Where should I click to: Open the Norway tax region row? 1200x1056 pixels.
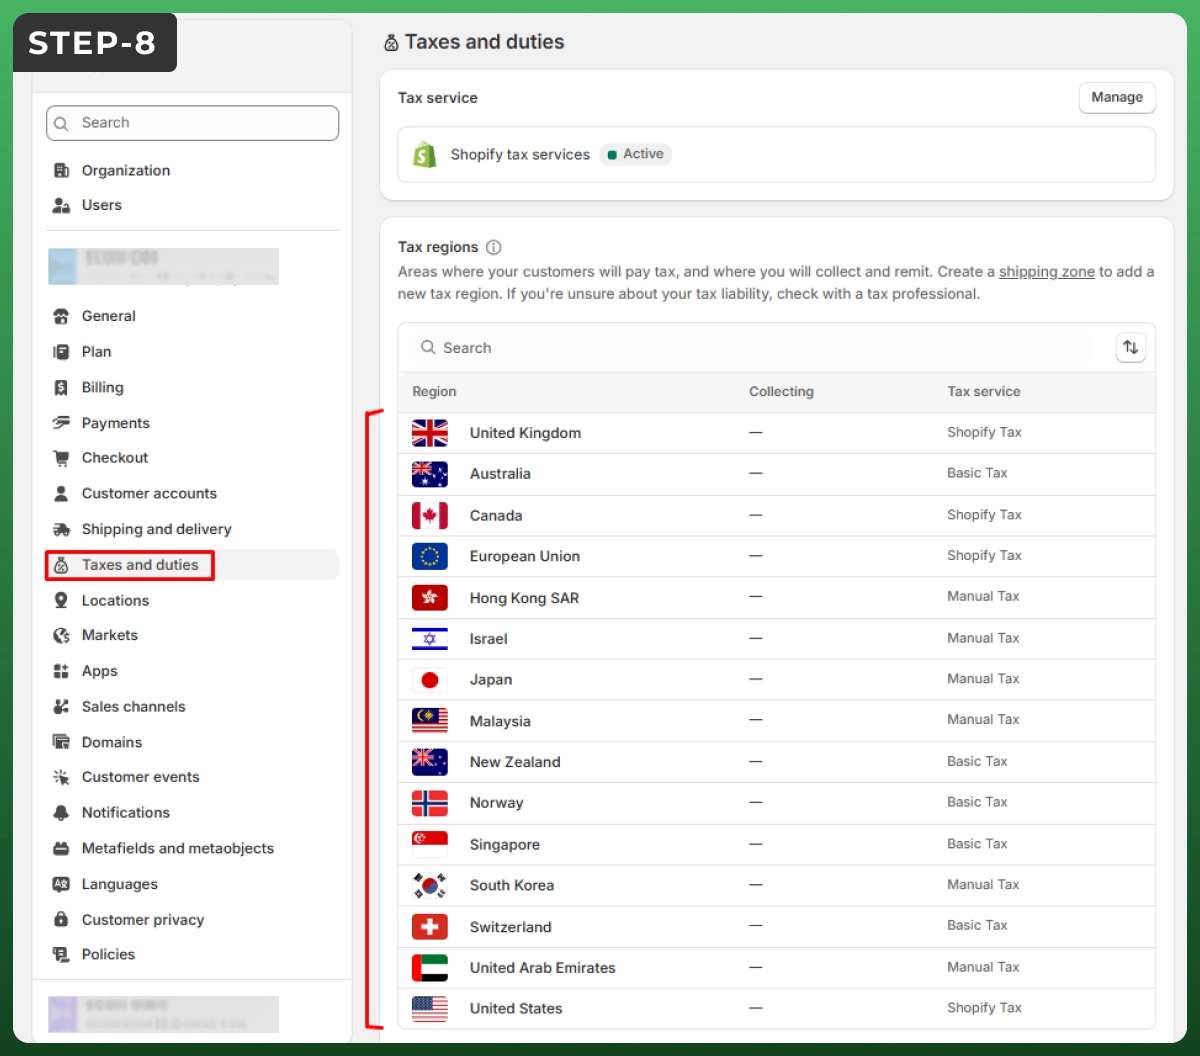[777, 803]
